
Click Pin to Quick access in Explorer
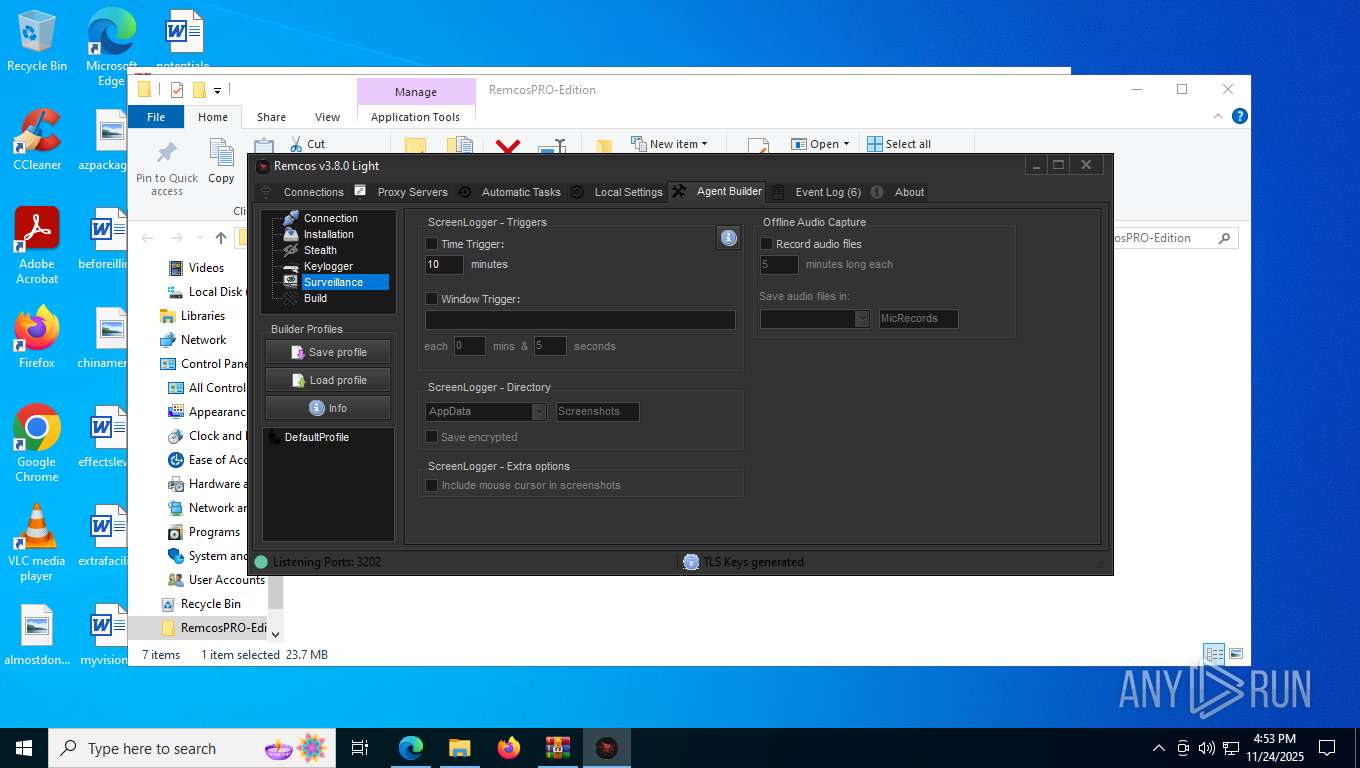pyautogui.click(x=167, y=168)
